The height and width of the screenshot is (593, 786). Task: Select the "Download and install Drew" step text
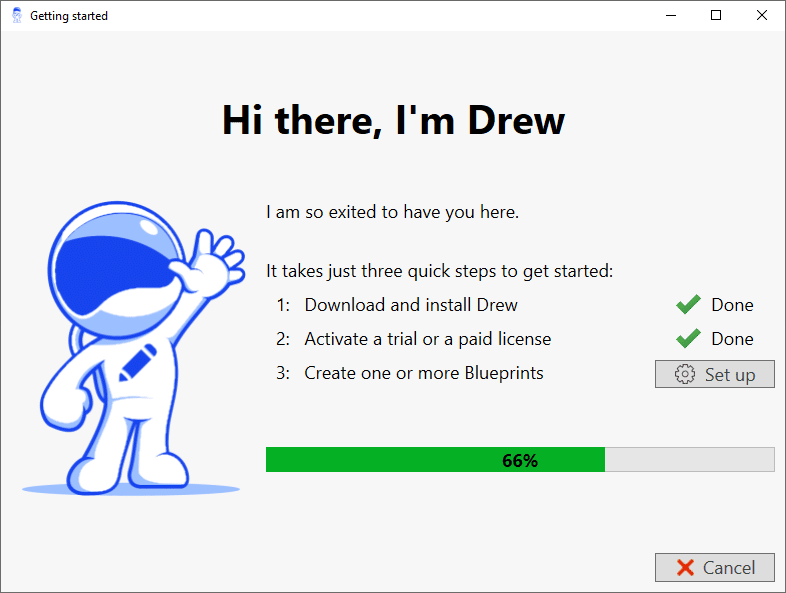tap(411, 305)
